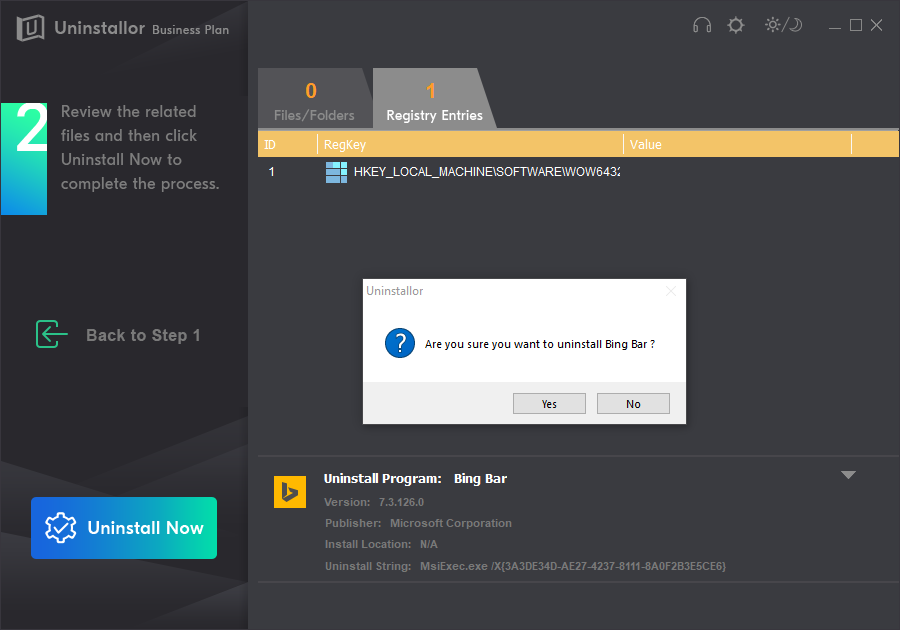
Task: Click the ID column header
Action: [x=288, y=145]
